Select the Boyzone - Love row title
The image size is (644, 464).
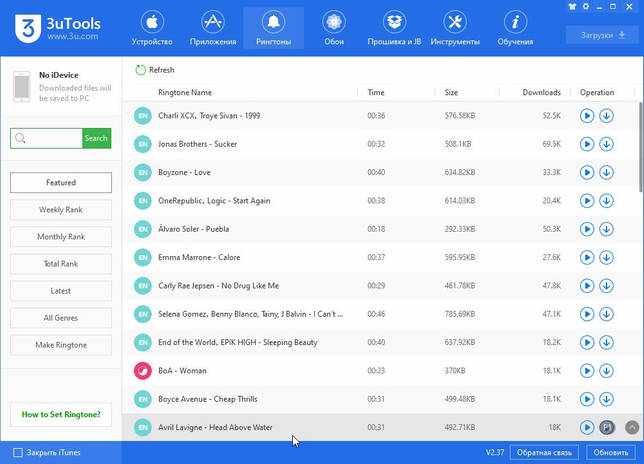coord(184,172)
